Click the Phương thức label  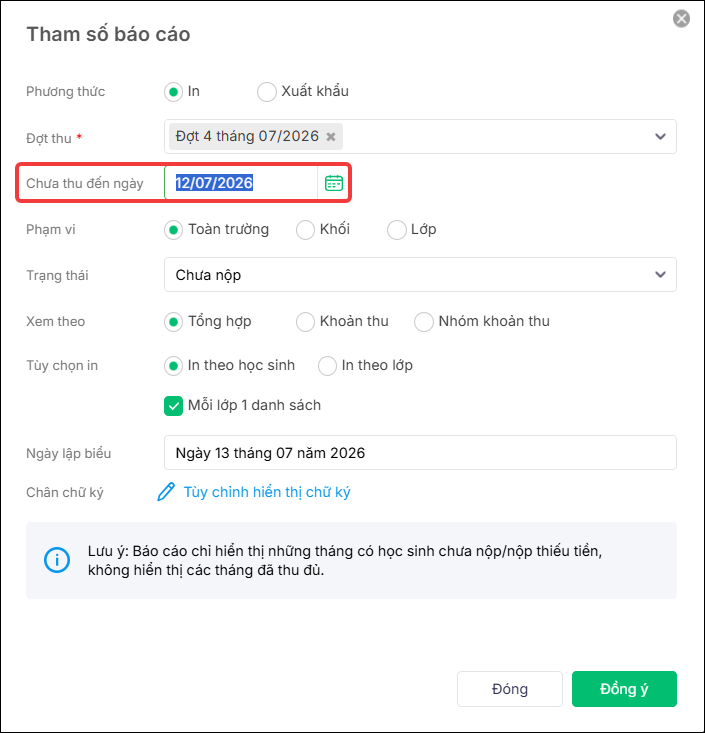click(65, 91)
